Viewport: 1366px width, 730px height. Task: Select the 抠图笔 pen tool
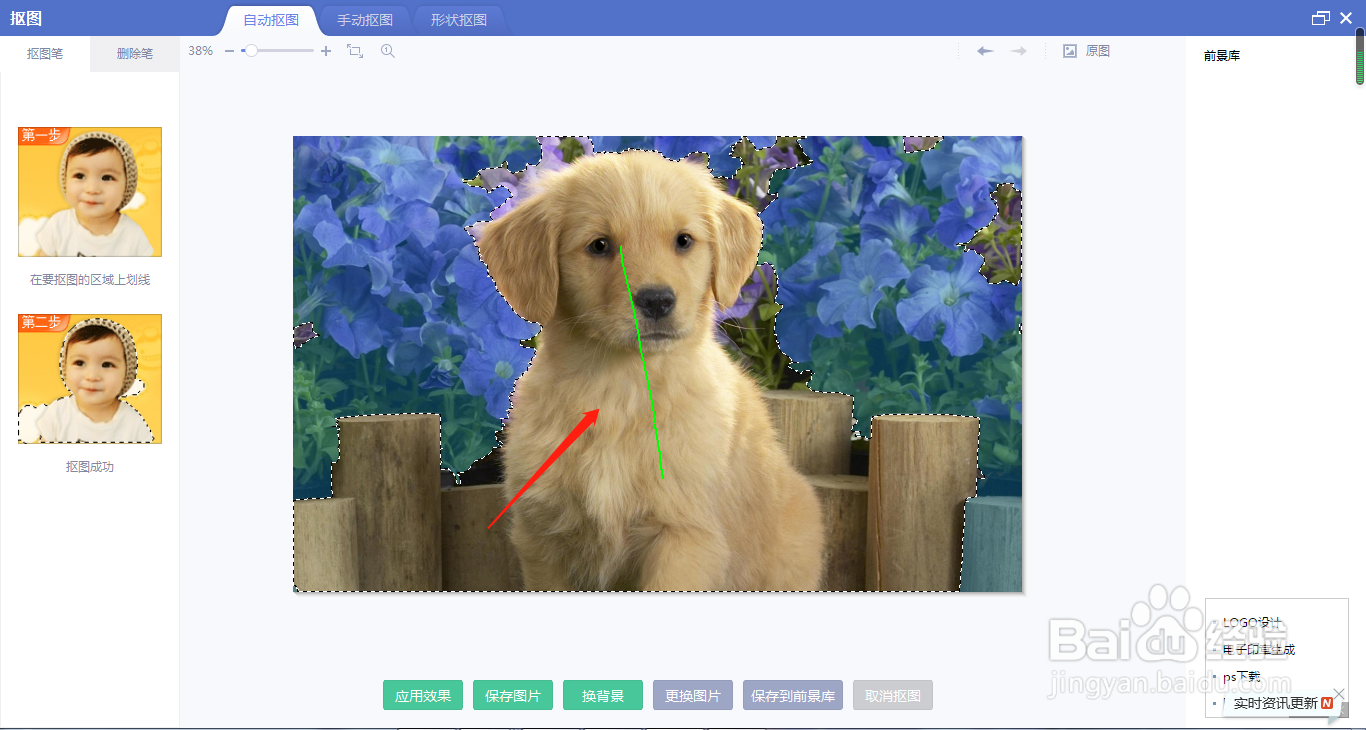coord(45,54)
